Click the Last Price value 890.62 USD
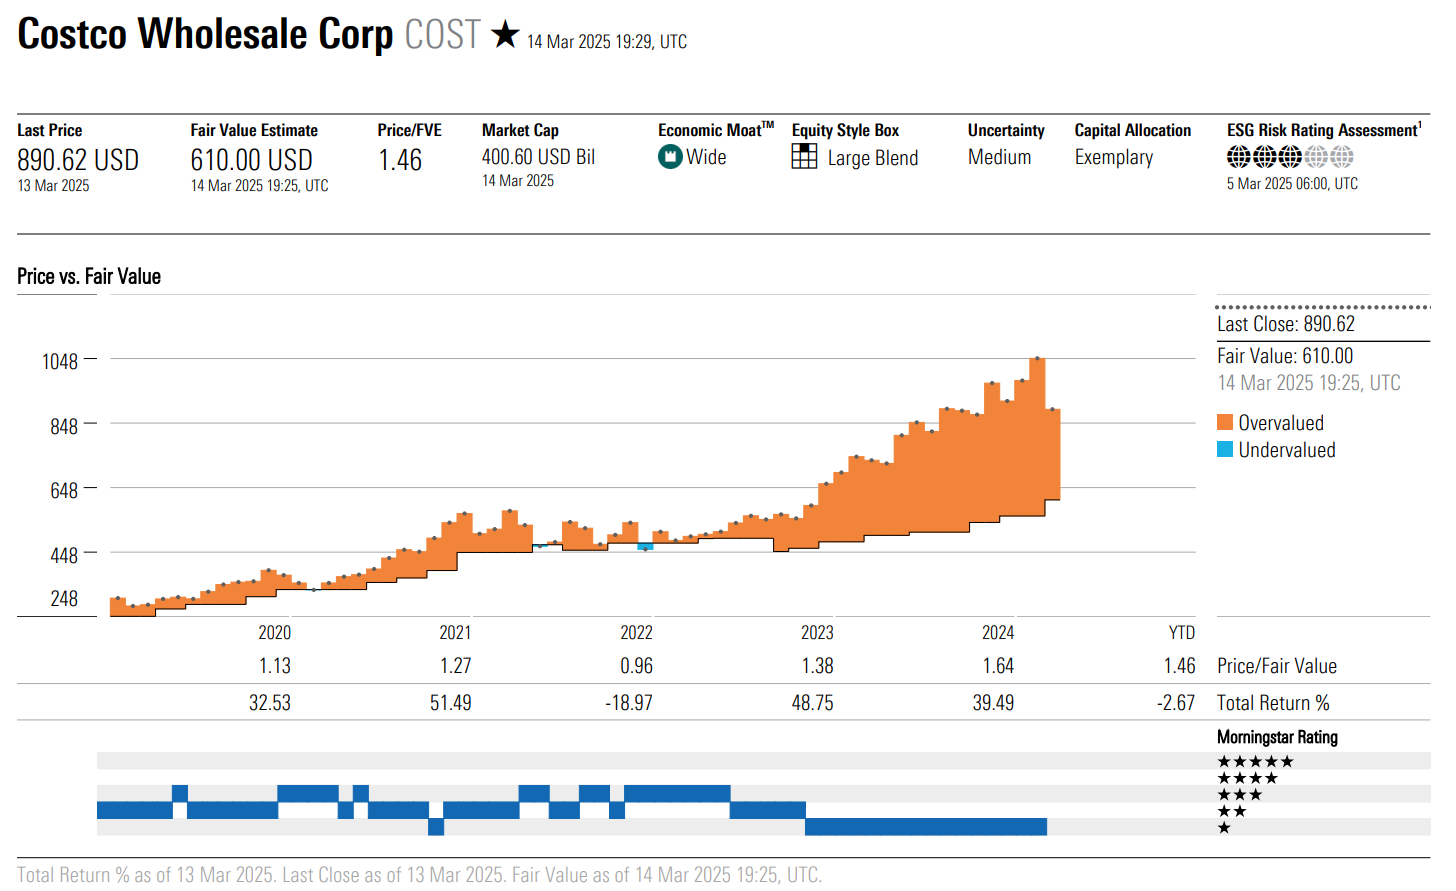This screenshot has width=1456, height=891. (78, 160)
